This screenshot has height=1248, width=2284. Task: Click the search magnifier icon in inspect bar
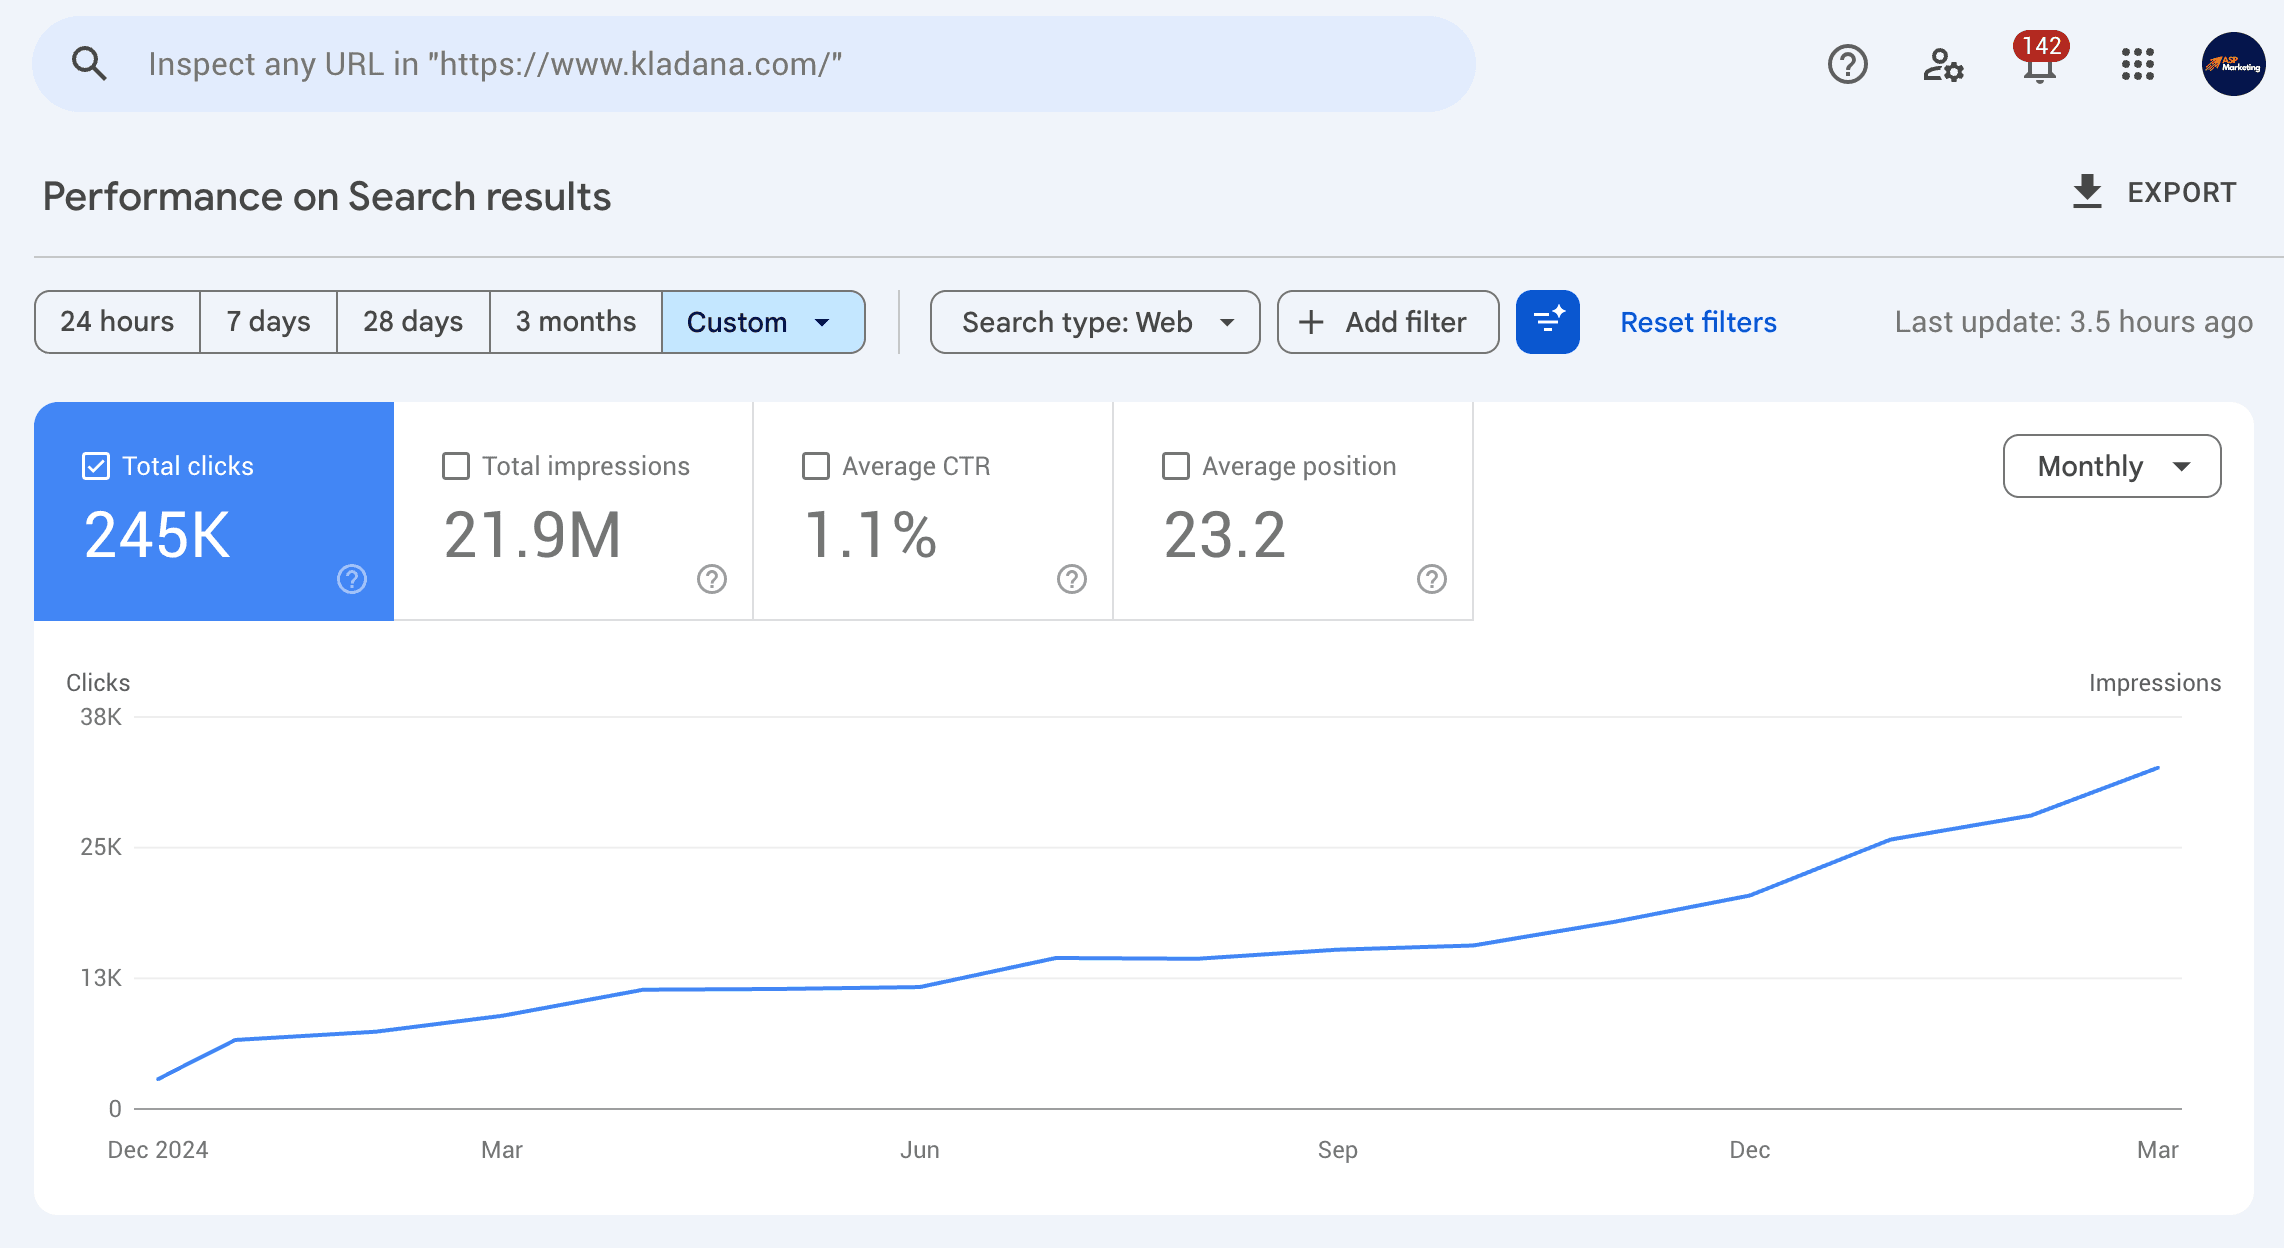coord(89,62)
